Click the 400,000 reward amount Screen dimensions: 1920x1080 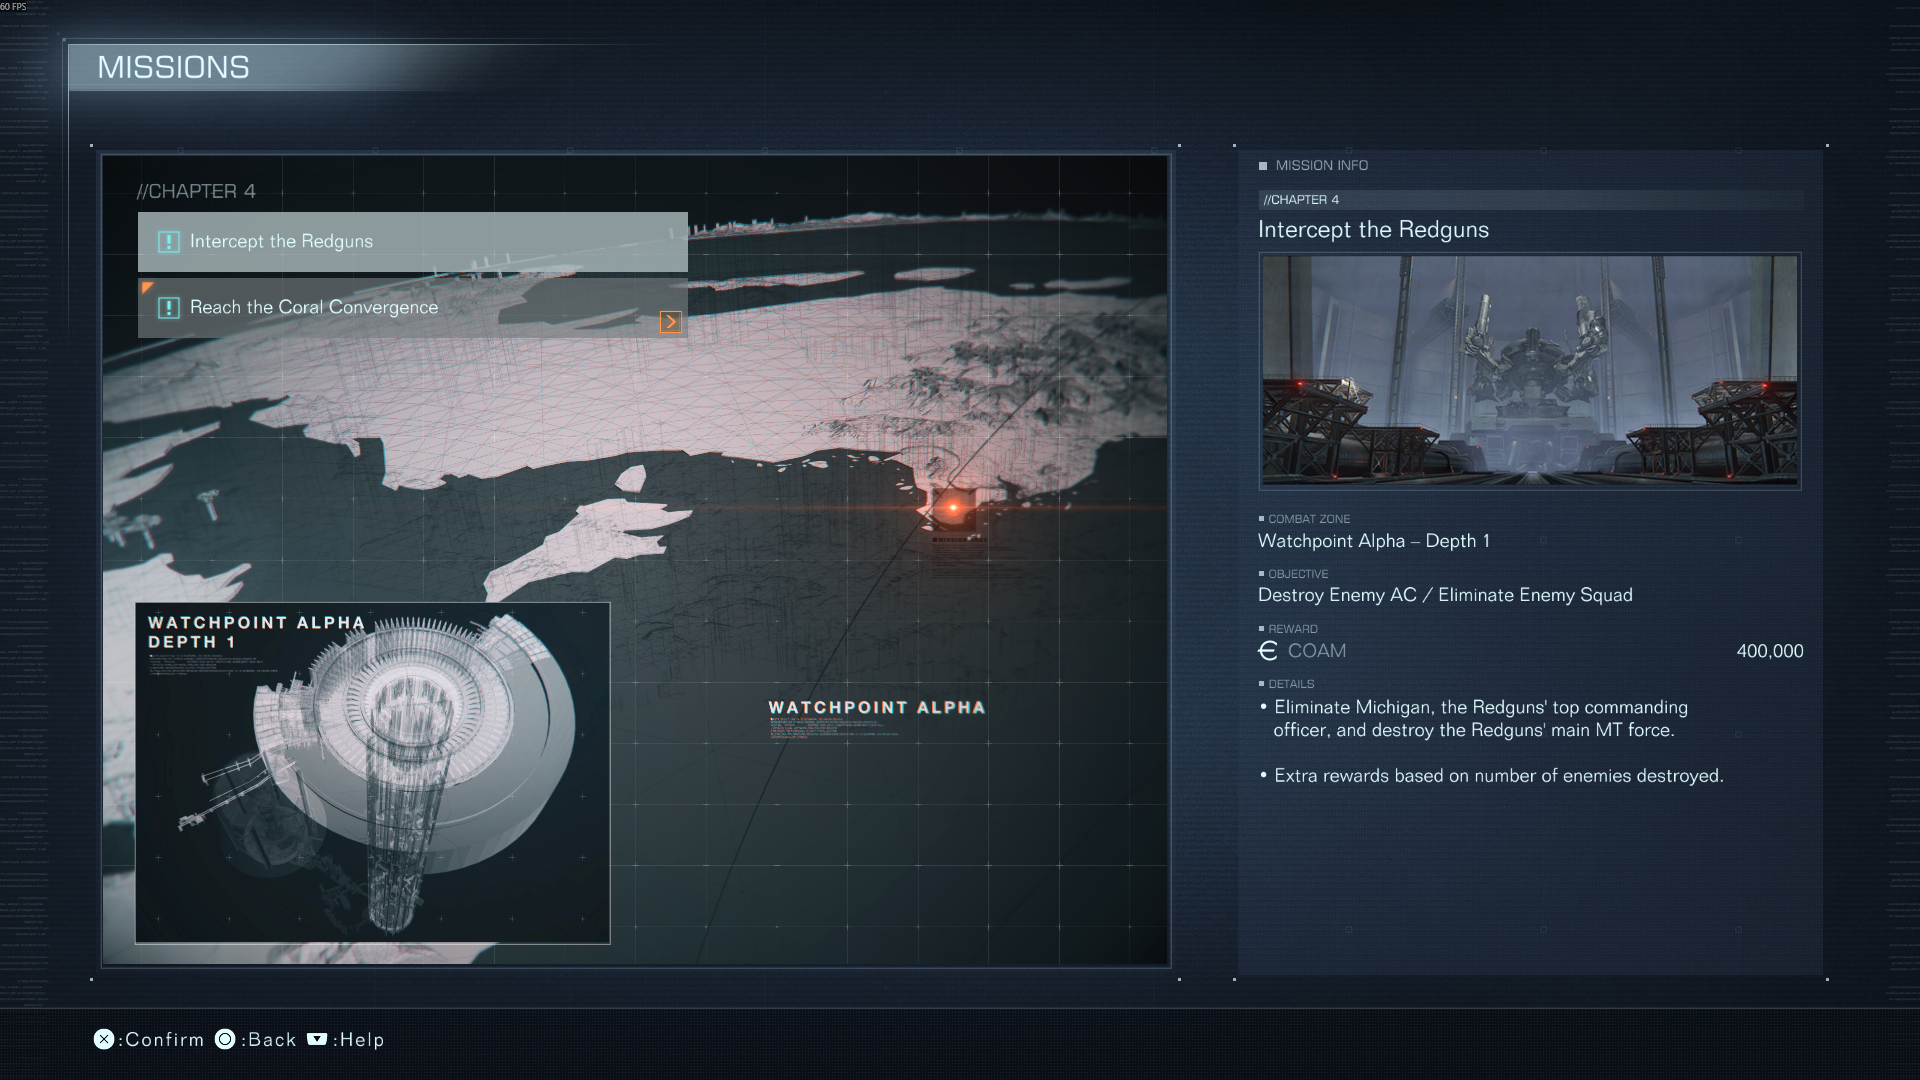1769,651
